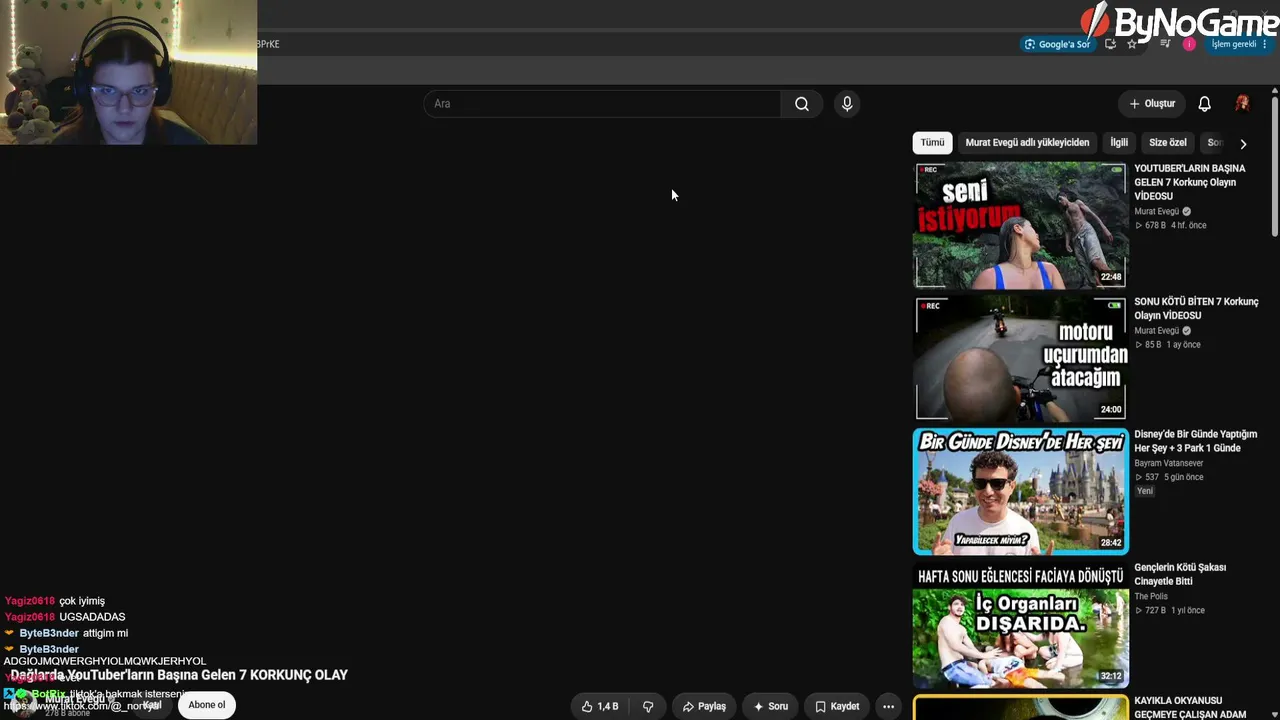Bookmark this page with the star icon
Screen dimensions: 1280x720
(x=1132, y=44)
